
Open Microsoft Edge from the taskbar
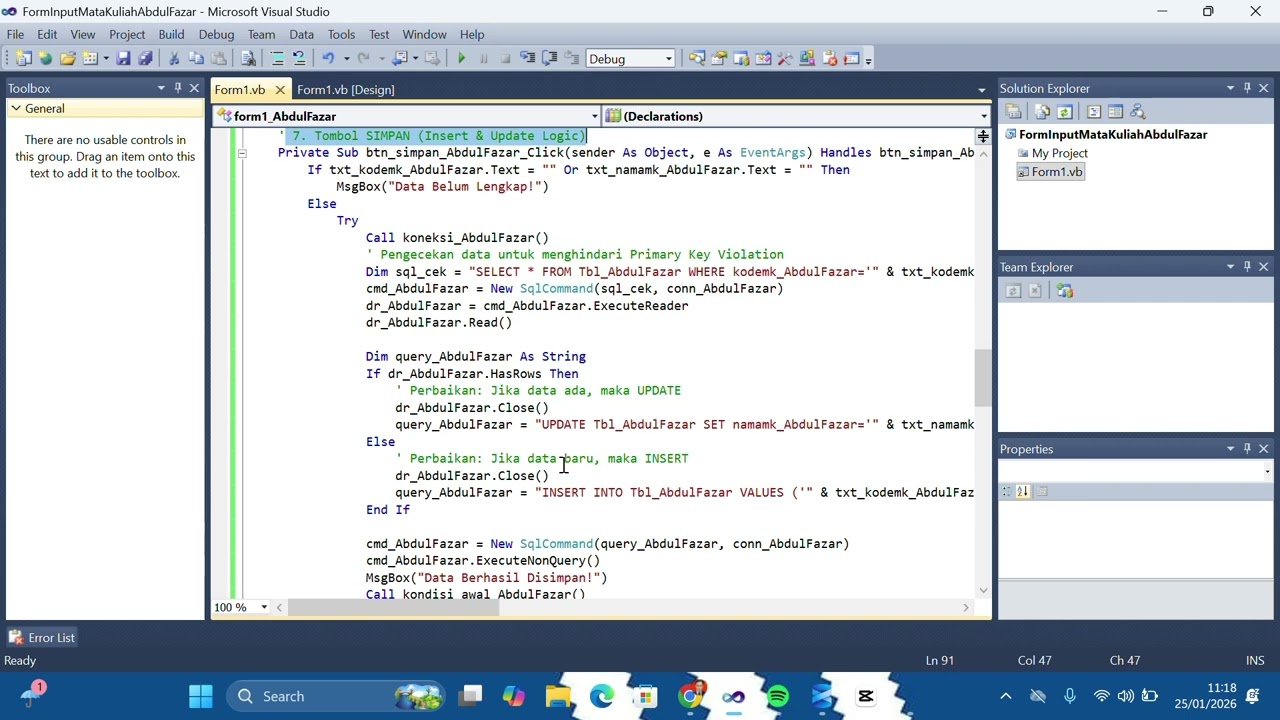pyautogui.click(x=602, y=696)
